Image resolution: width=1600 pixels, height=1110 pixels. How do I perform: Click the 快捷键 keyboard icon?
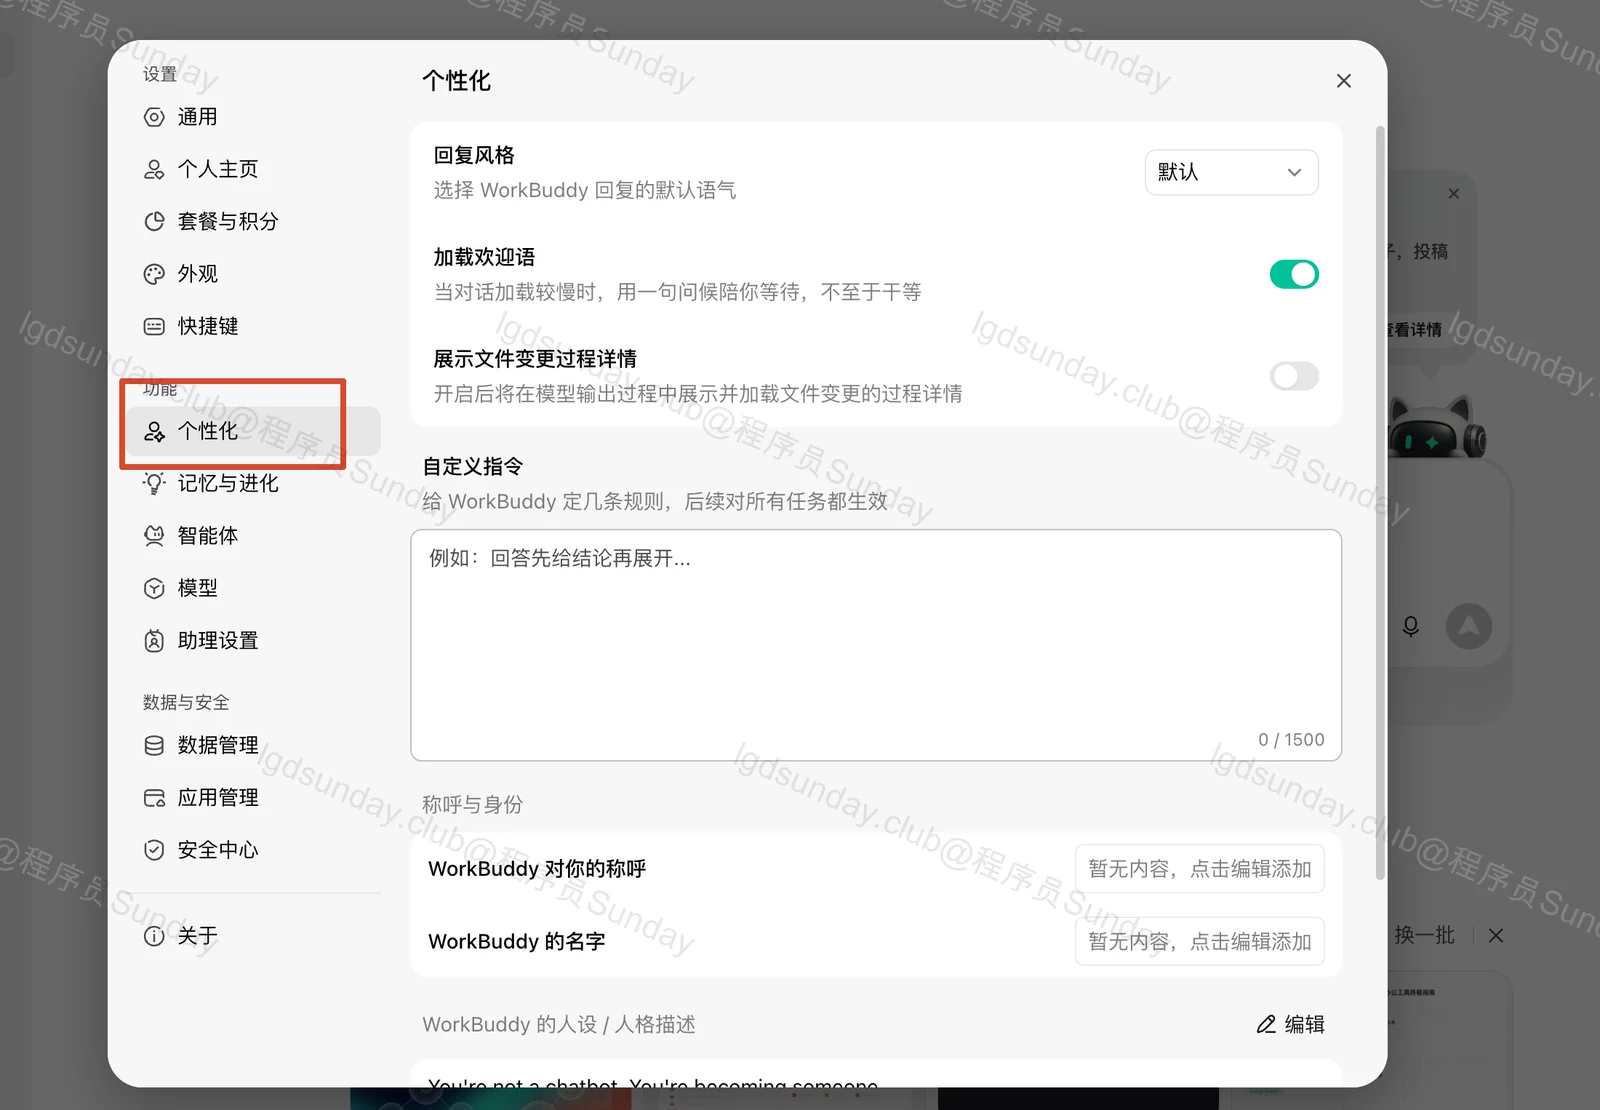click(154, 326)
